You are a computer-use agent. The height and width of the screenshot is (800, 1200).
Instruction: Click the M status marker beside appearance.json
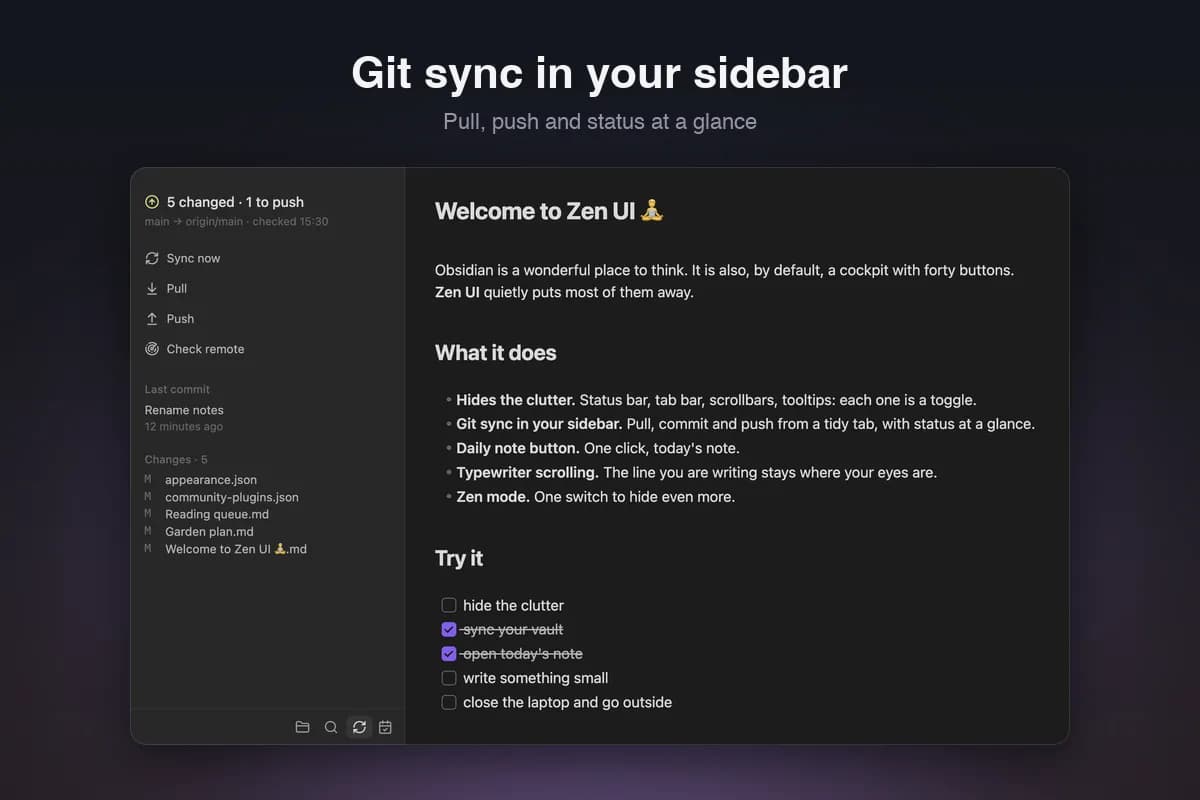(148, 480)
